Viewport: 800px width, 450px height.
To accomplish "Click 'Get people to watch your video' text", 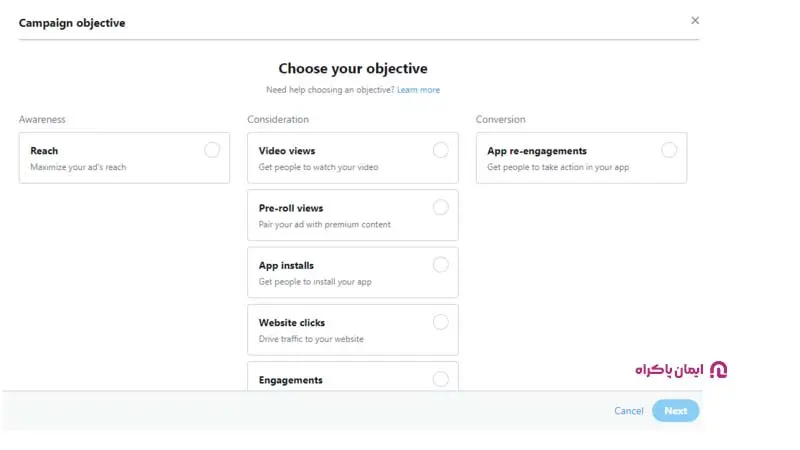I will coord(318,167).
